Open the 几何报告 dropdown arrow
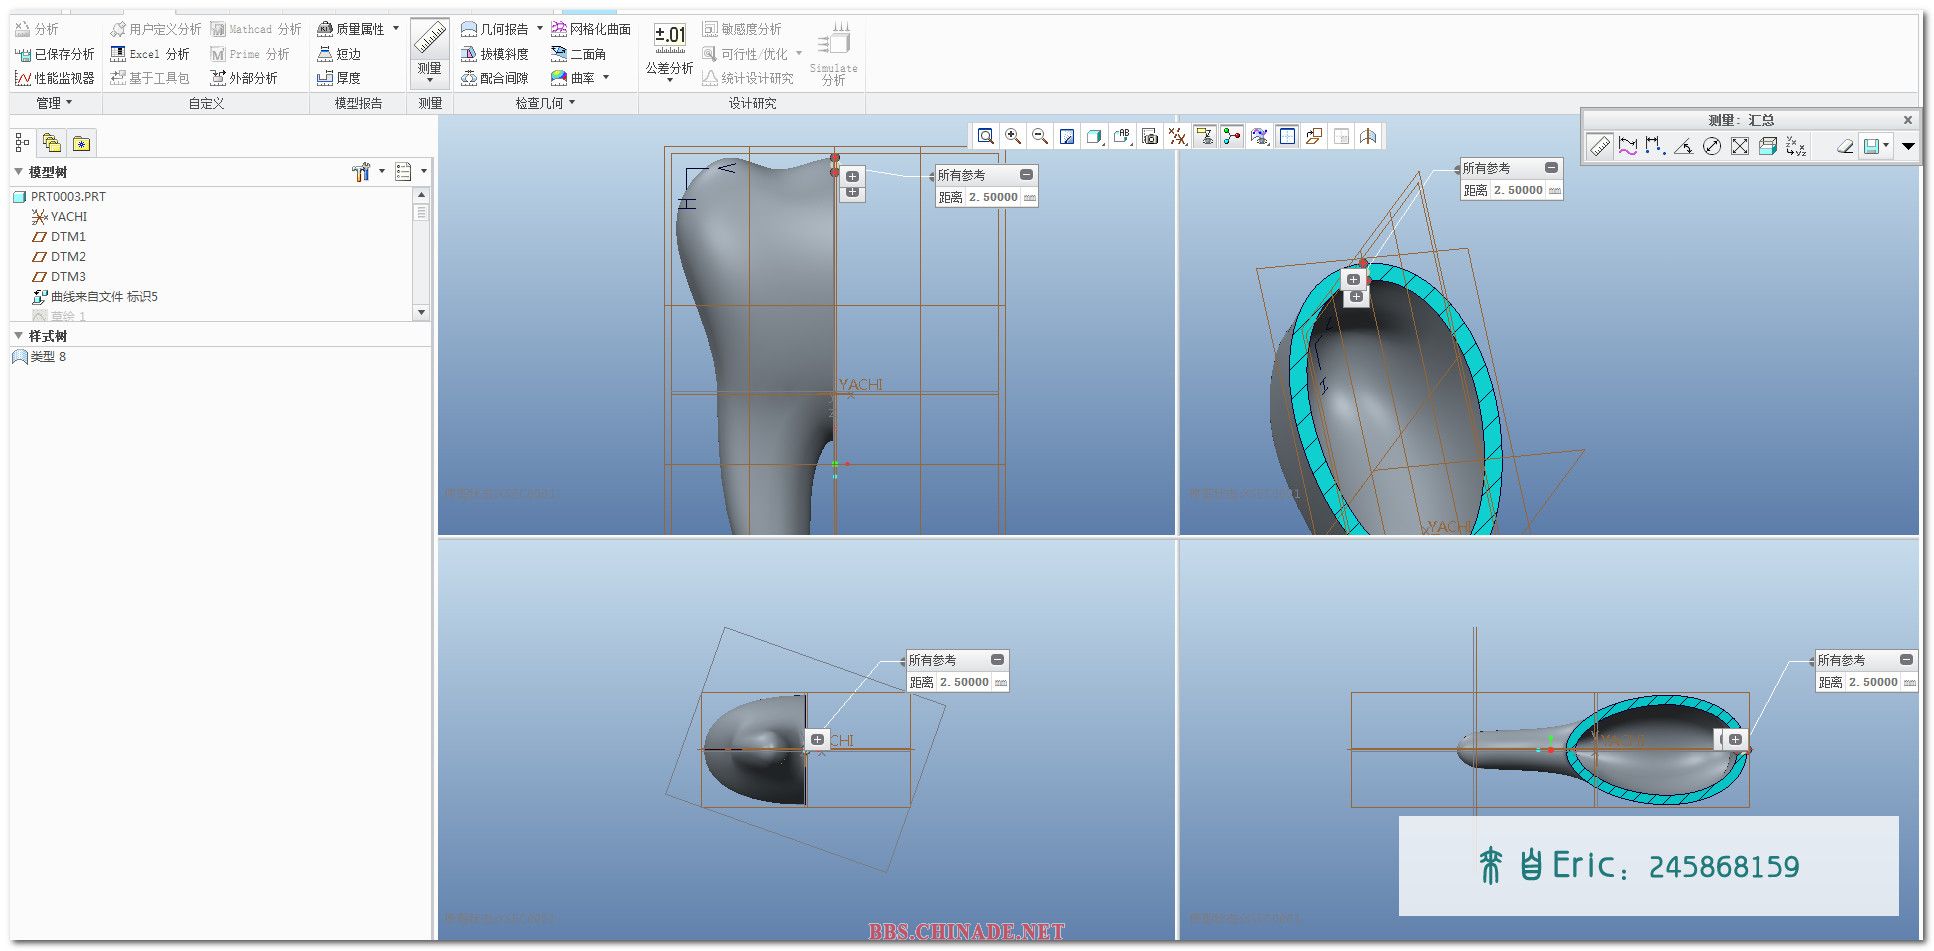1934x951 pixels. (x=540, y=29)
